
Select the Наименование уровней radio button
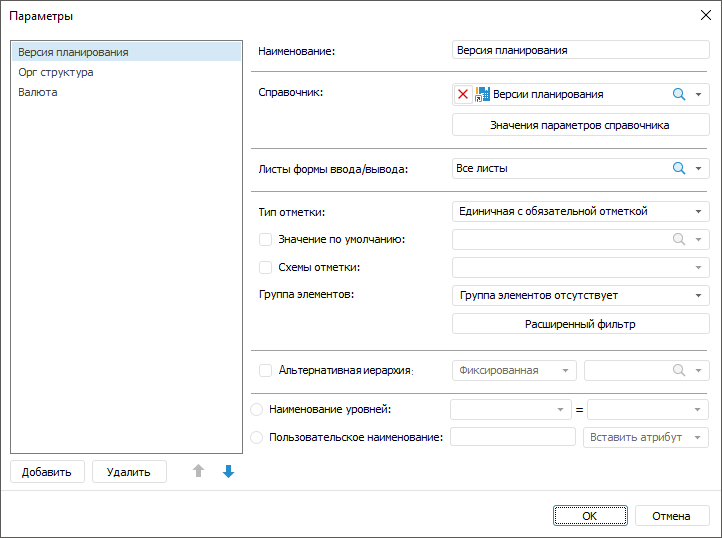[x=257, y=409]
